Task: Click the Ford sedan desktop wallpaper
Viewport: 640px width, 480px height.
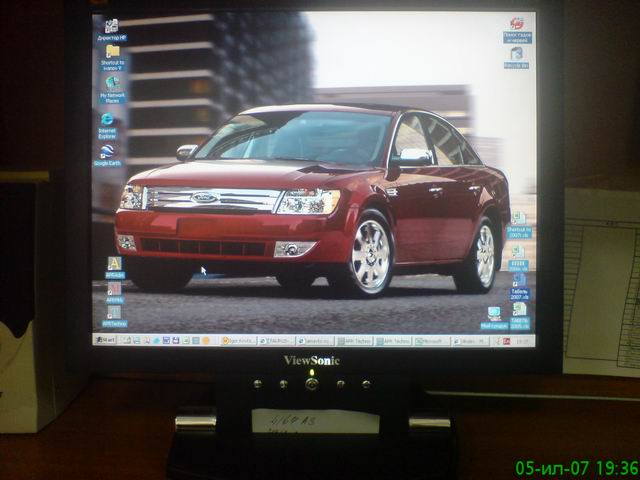Action: coord(320,200)
